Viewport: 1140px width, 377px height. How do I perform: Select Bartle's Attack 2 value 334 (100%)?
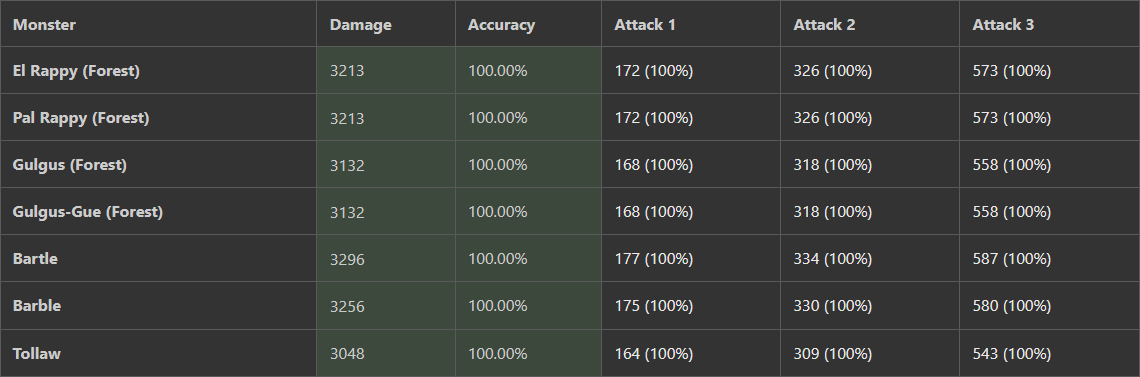[832, 259]
